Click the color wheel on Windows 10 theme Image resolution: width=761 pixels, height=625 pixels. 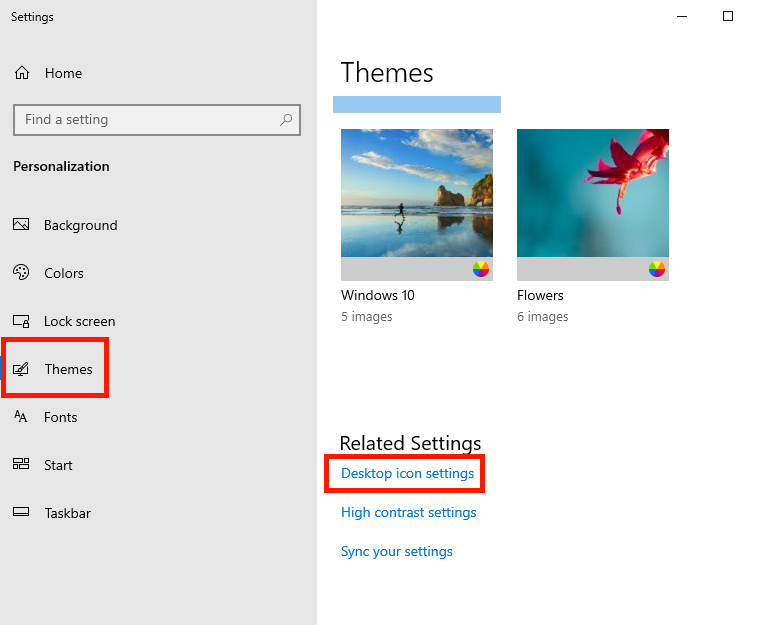click(x=481, y=269)
